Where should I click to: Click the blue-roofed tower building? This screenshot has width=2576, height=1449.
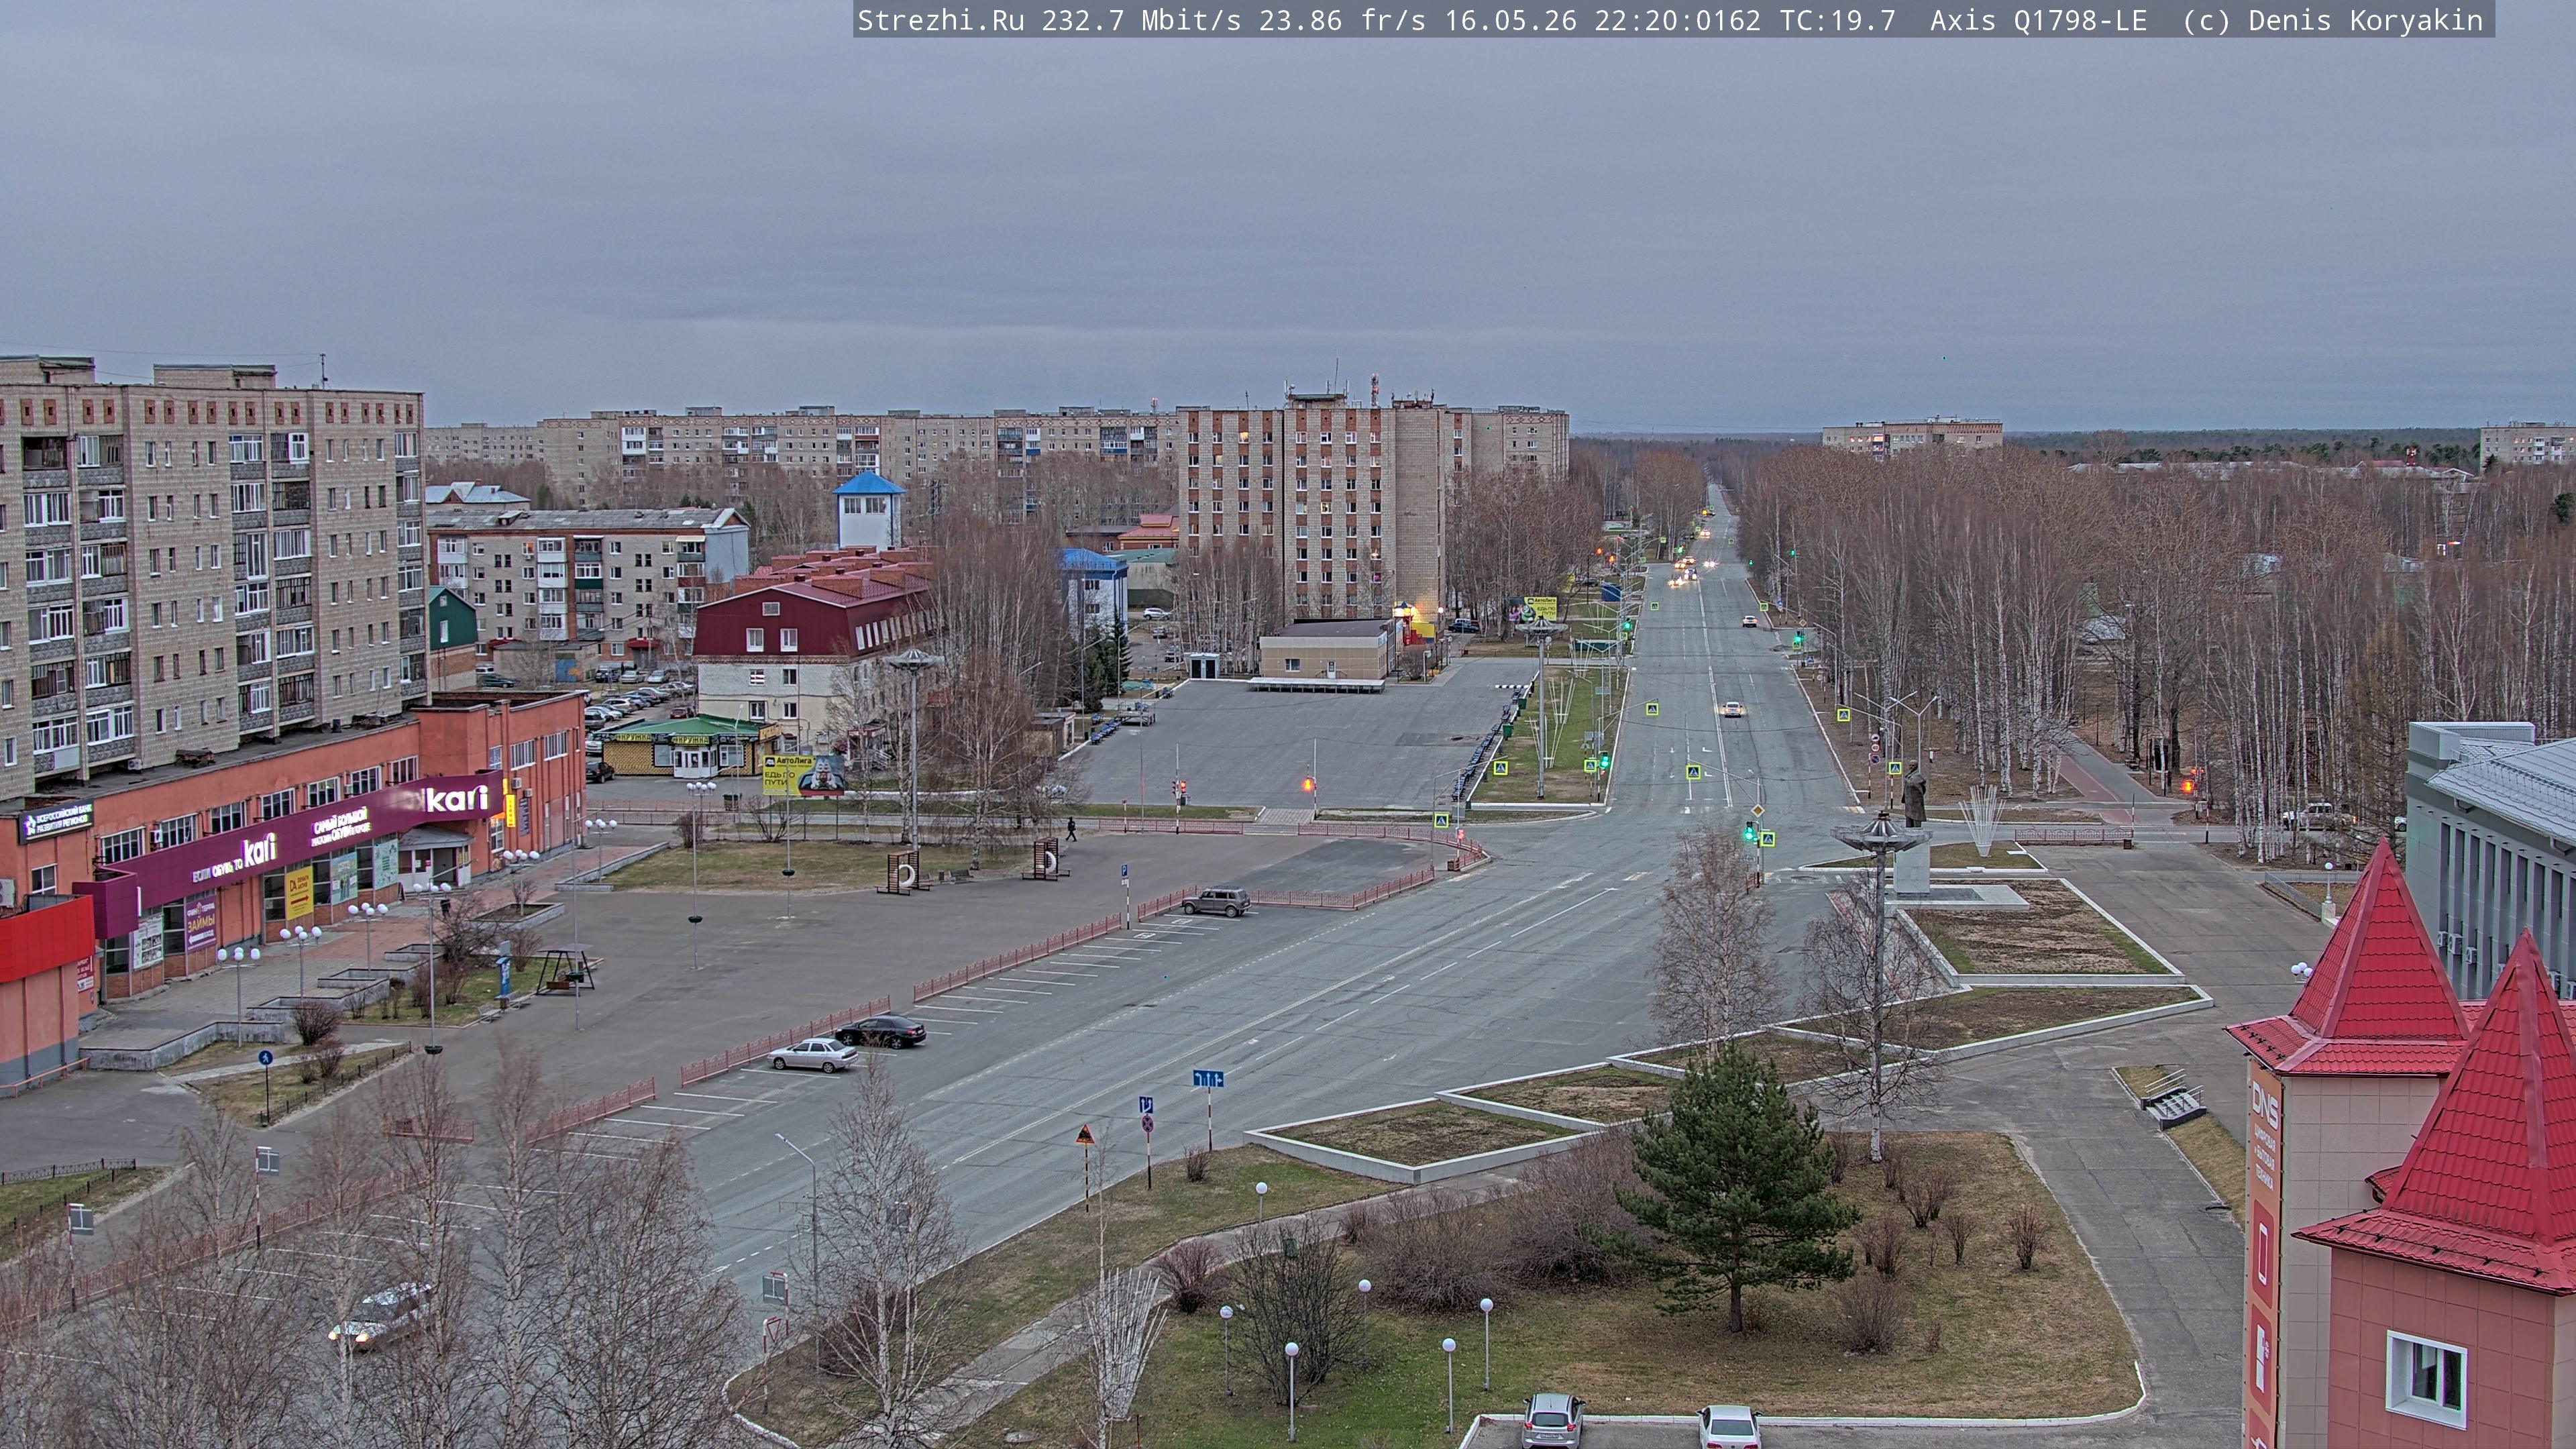coord(868,510)
